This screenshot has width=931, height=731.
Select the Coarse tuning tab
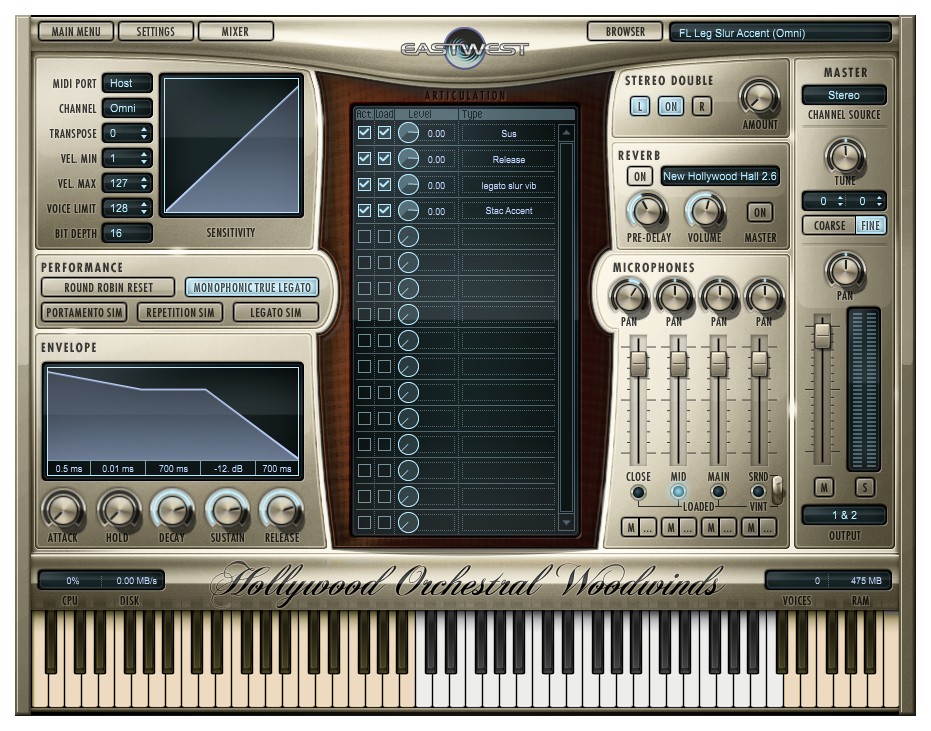[x=829, y=226]
